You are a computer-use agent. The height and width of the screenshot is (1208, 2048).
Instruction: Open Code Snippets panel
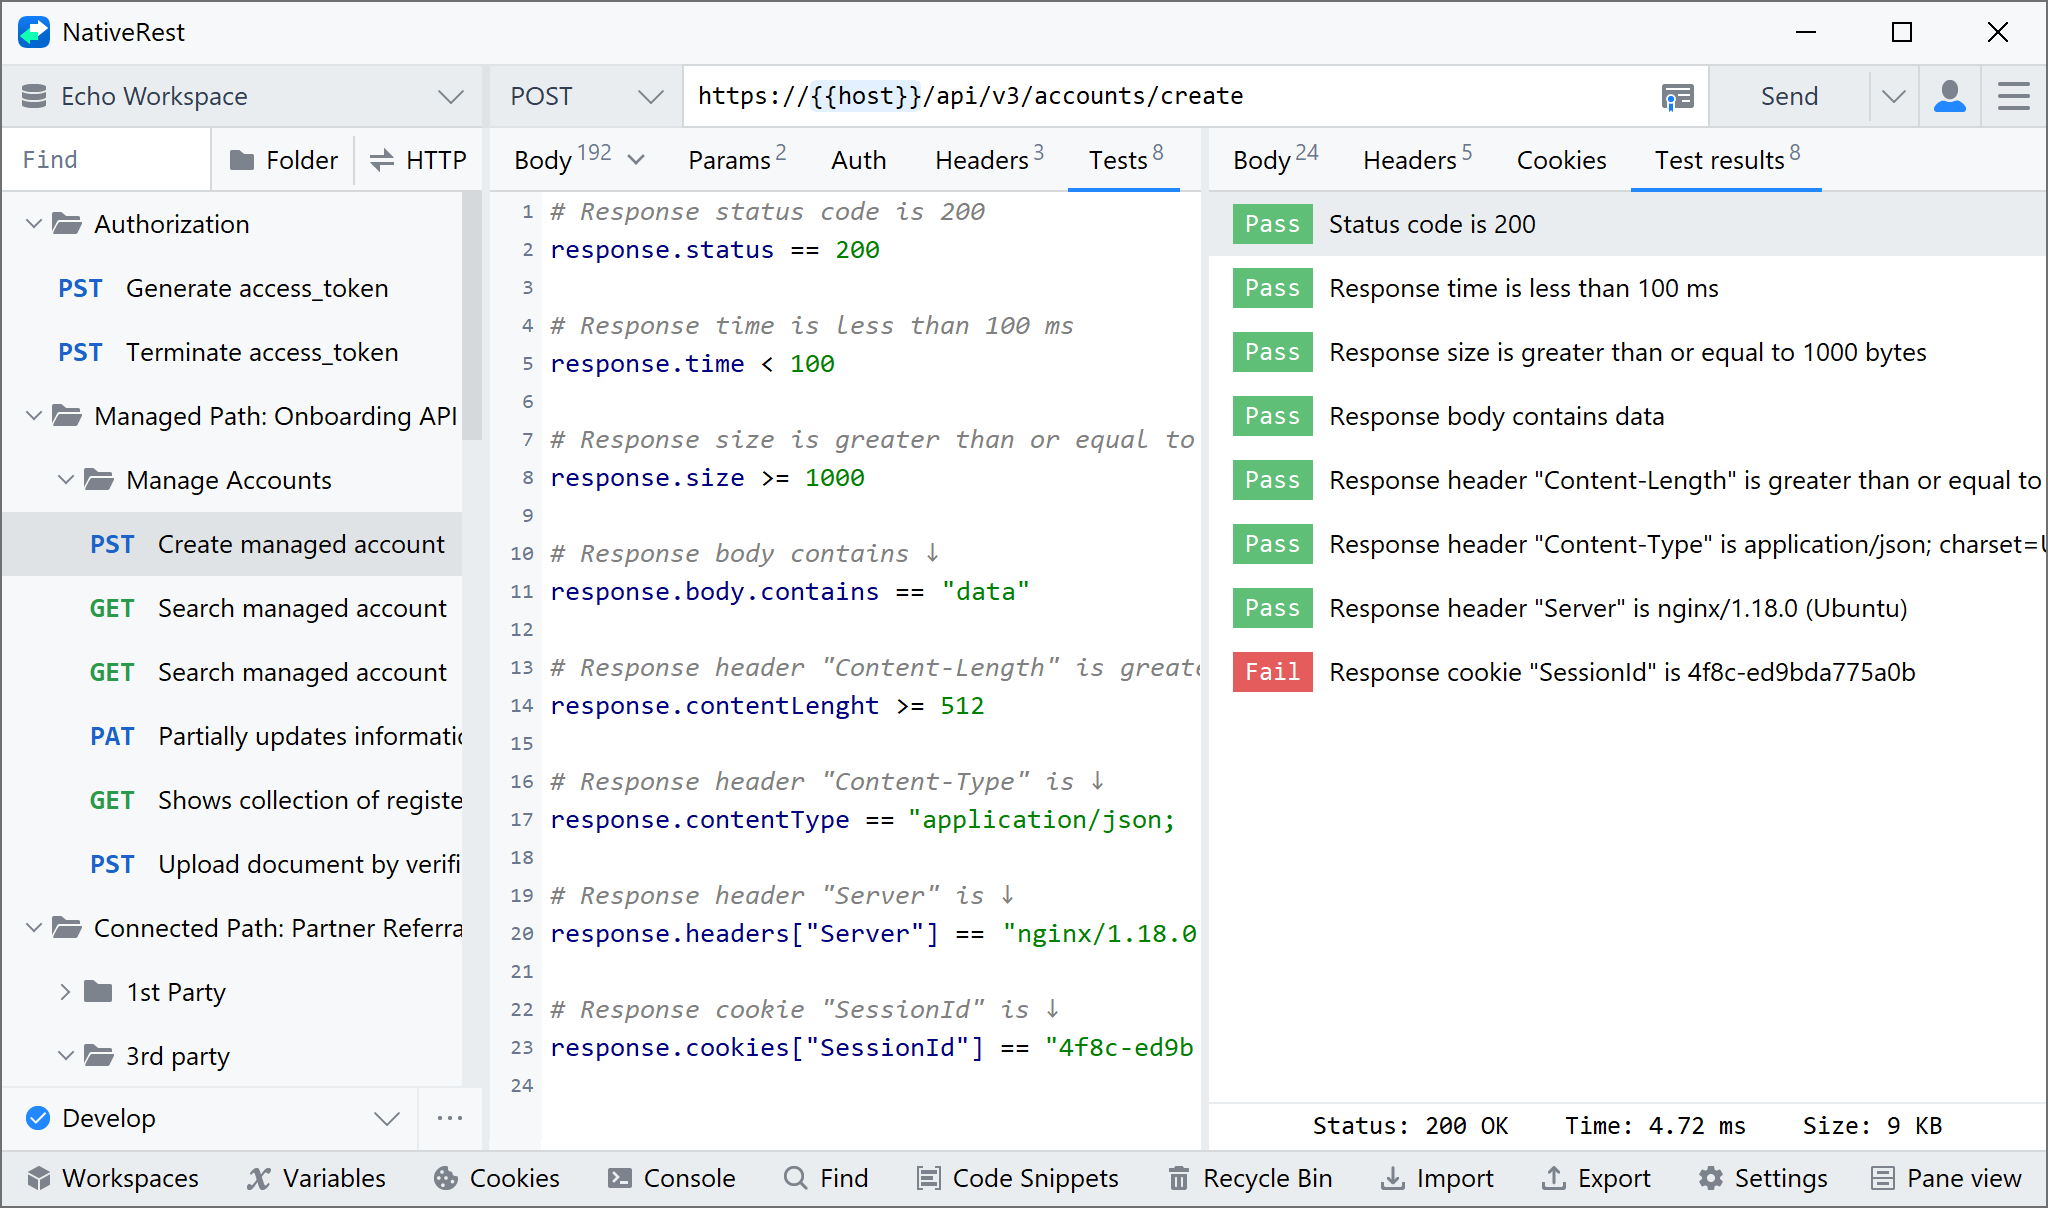point(1018,1178)
